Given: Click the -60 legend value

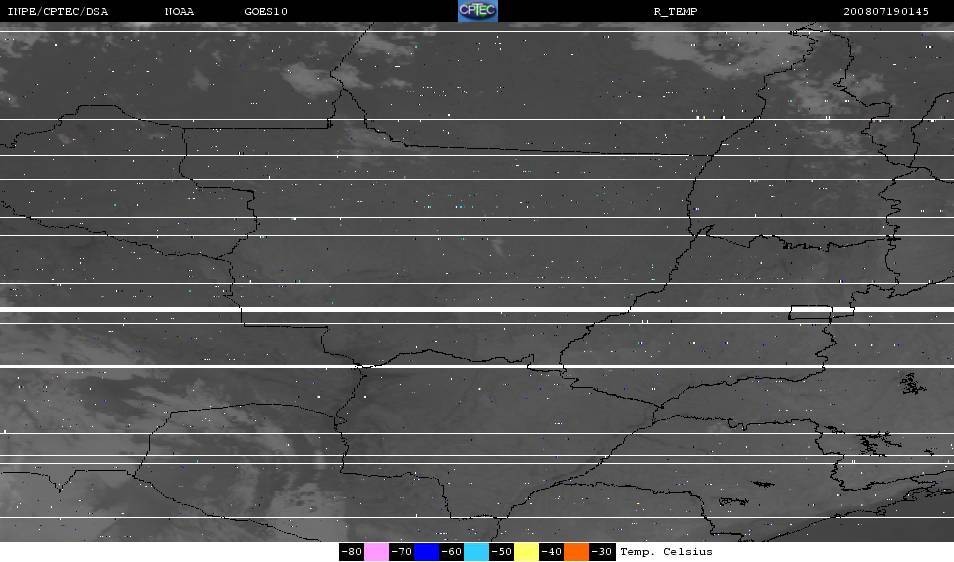Looking at the screenshot, I should coord(451,552).
